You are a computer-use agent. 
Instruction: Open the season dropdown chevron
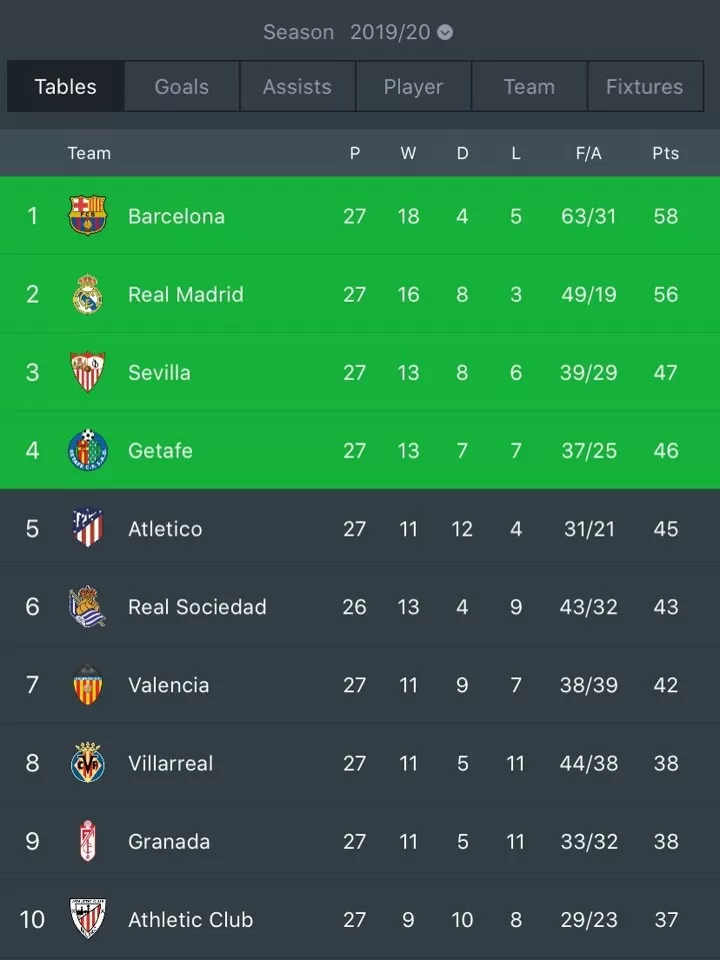pos(445,32)
